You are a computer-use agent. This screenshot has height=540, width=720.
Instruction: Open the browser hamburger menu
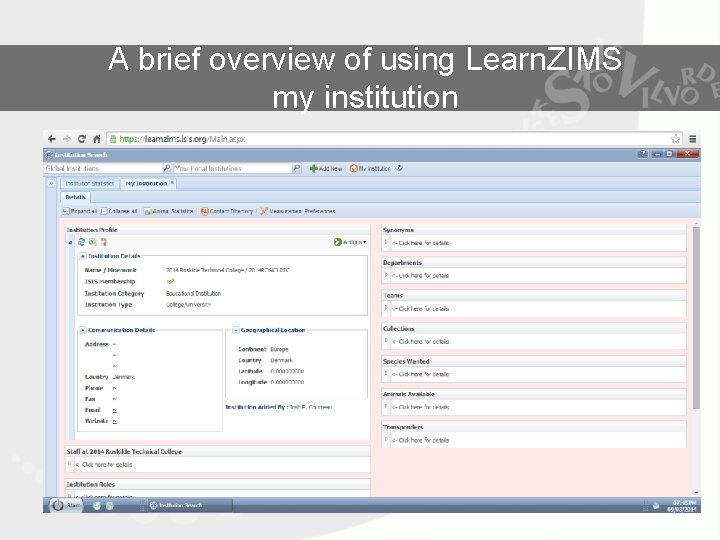692,139
